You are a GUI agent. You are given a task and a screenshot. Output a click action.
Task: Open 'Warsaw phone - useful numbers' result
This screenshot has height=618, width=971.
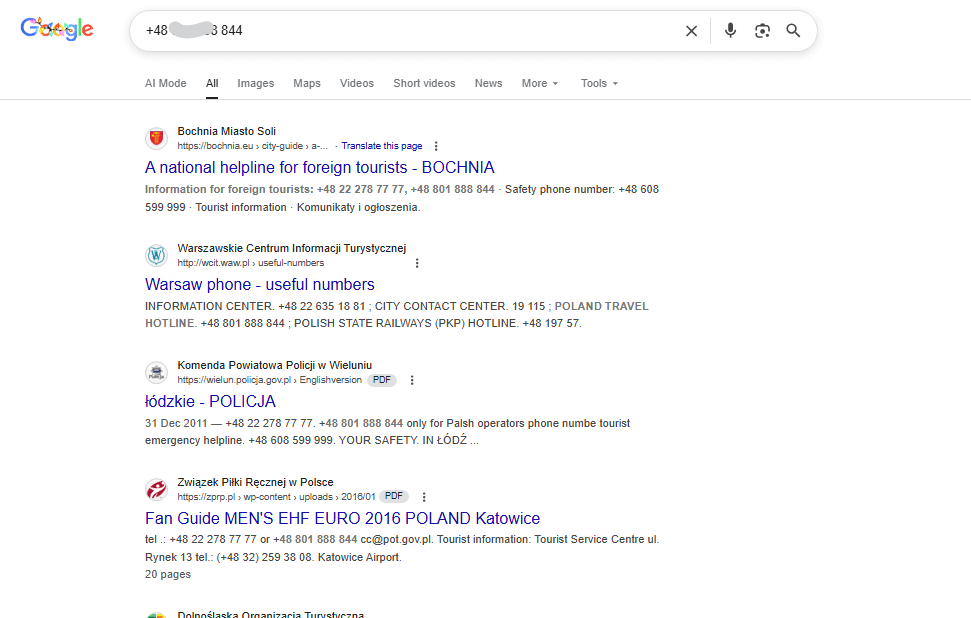tap(259, 284)
